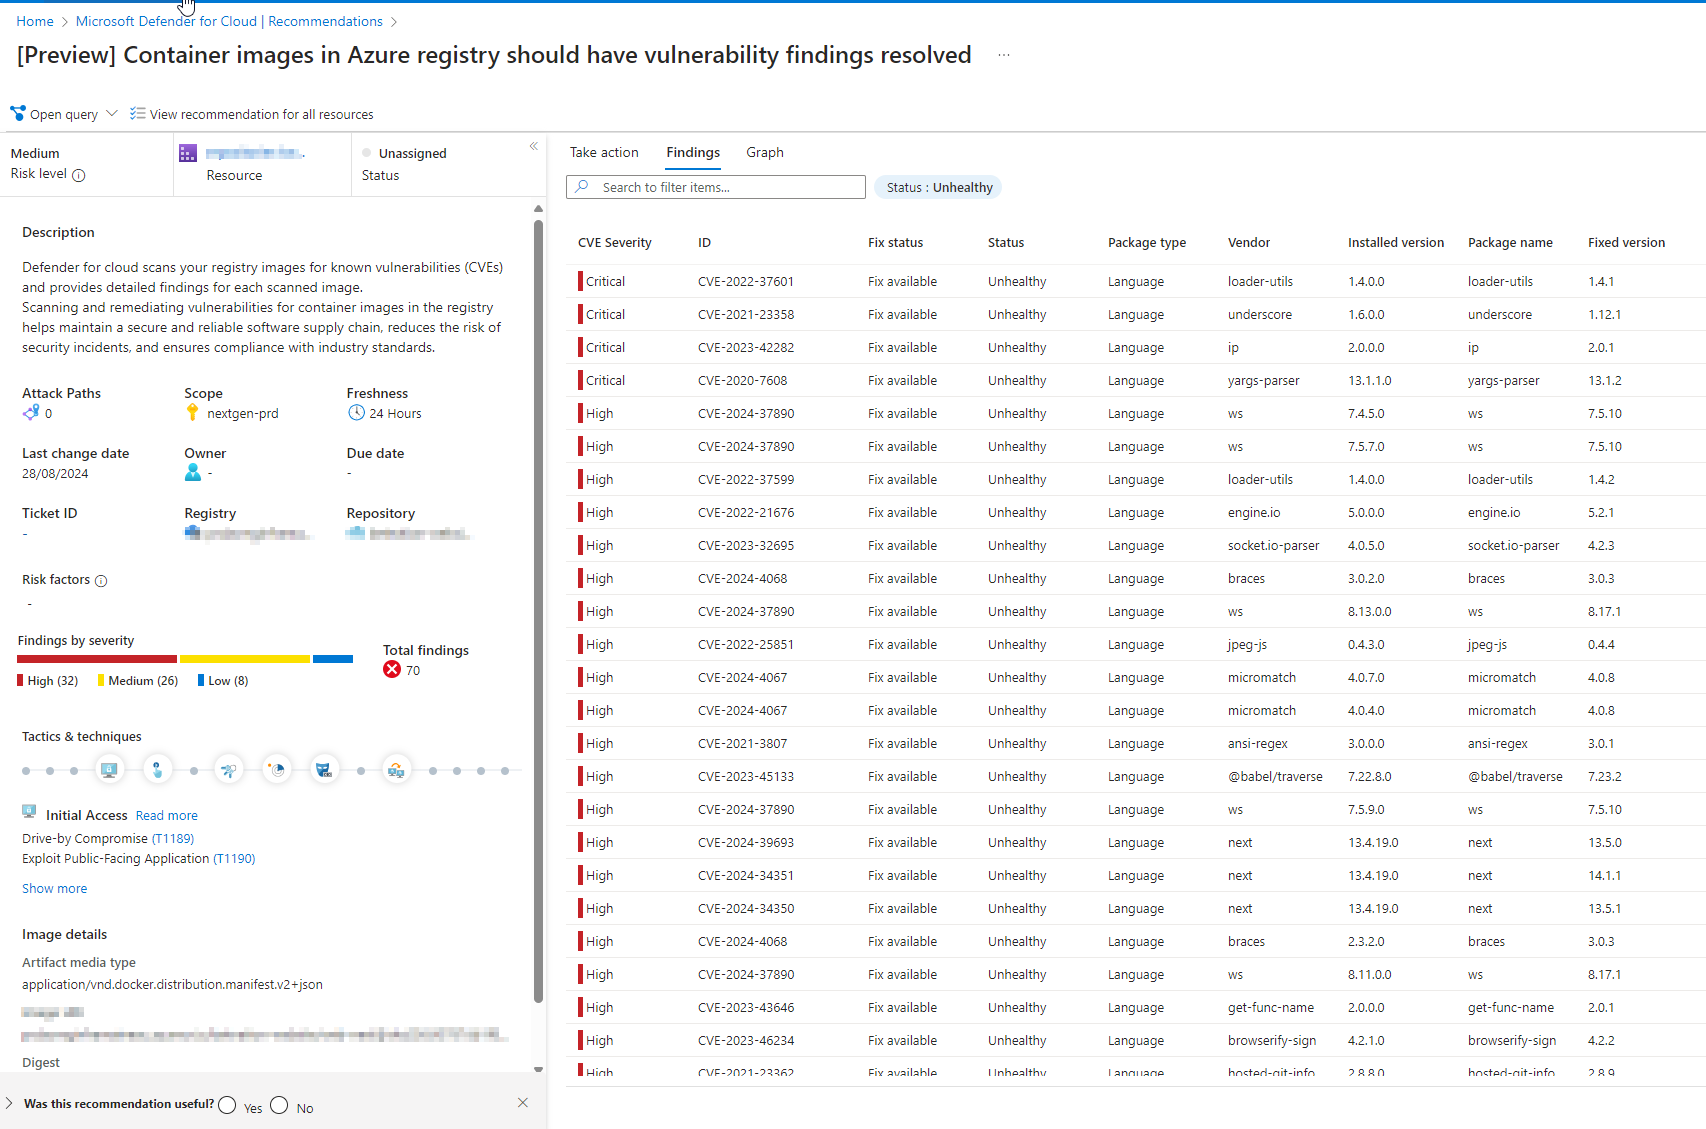Collapse the left details pane

click(x=534, y=146)
